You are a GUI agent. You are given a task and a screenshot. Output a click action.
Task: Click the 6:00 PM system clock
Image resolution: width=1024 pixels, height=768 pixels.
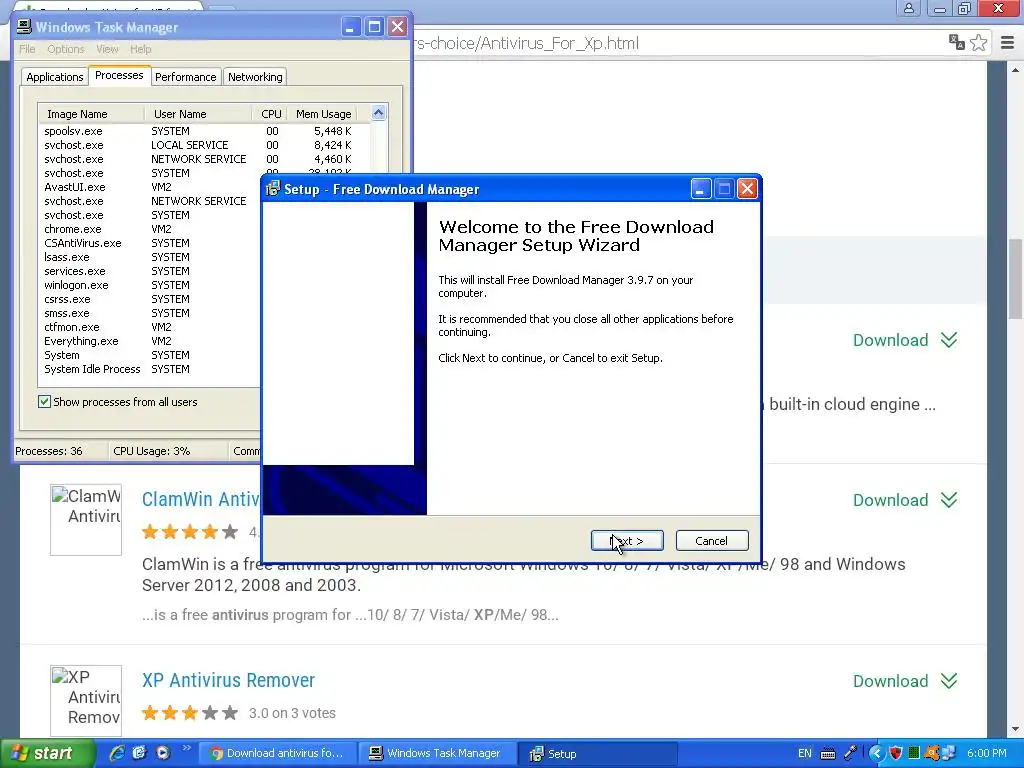987,754
